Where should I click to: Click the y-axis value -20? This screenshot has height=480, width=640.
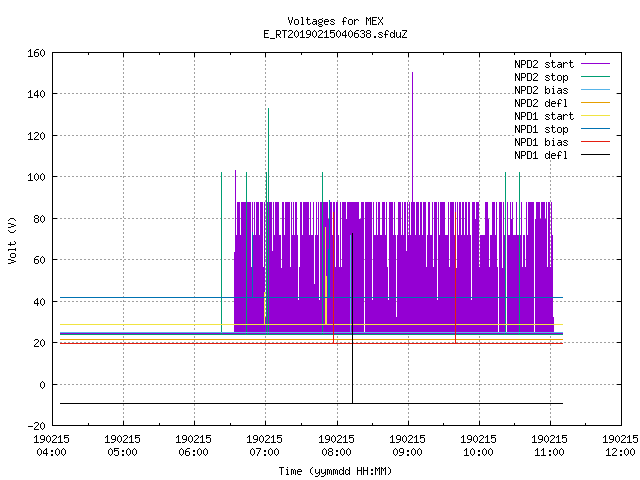tap(36, 426)
